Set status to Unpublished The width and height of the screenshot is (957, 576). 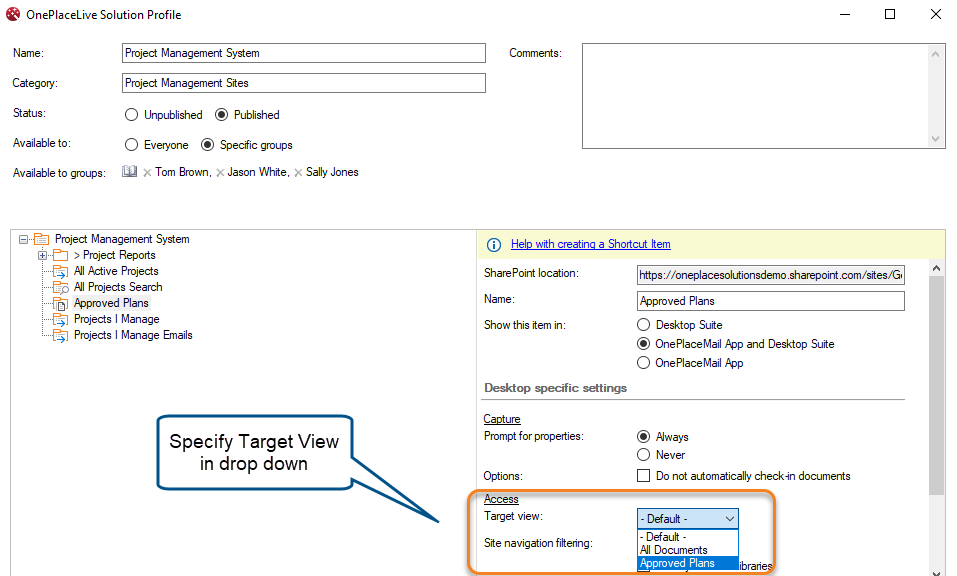(x=132, y=115)
